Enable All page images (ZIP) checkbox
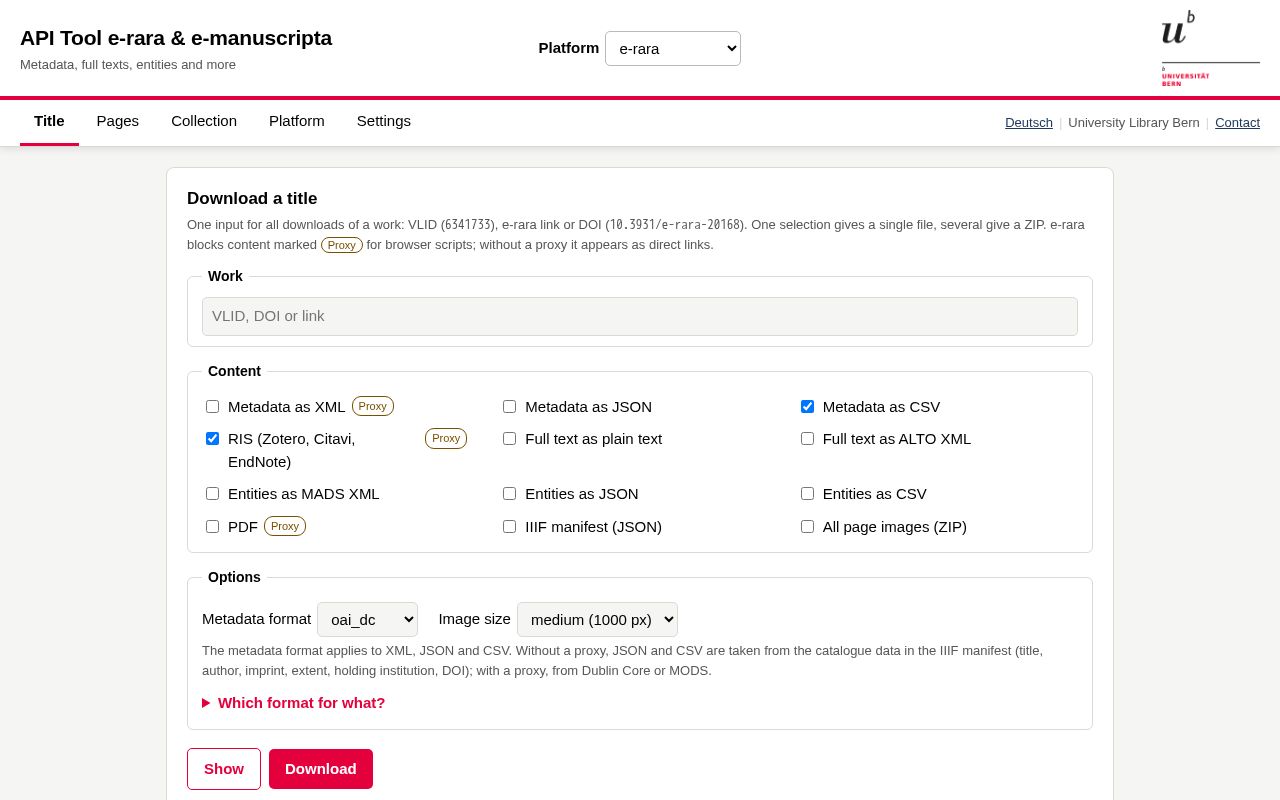Viewport: 1280px width, 800px height. pos(808,527)
